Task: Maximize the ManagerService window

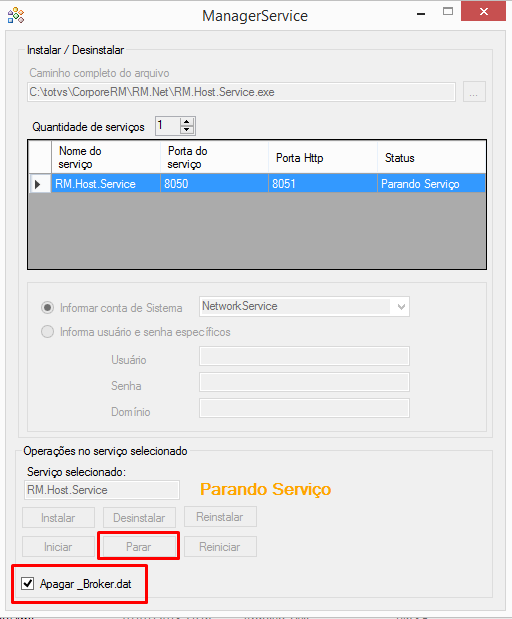Action: [448, 12]
